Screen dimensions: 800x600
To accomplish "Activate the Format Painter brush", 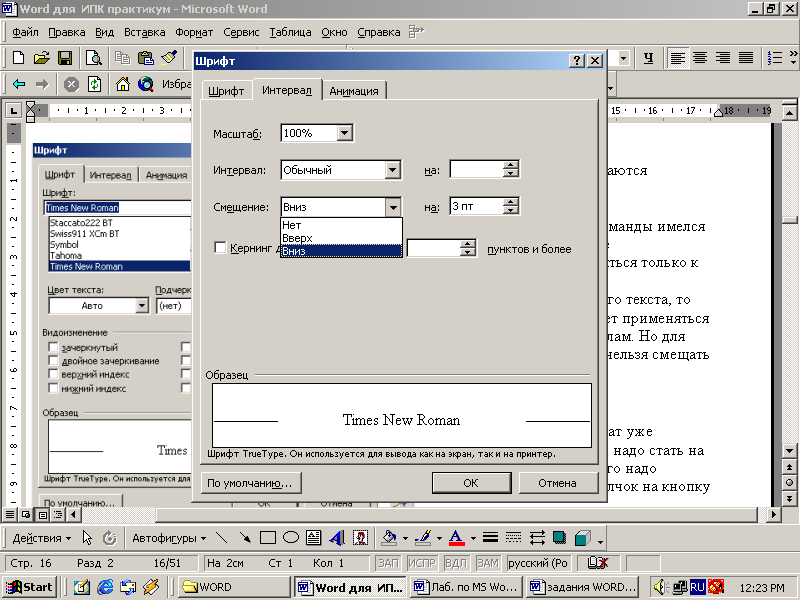I will coord(169,58).
